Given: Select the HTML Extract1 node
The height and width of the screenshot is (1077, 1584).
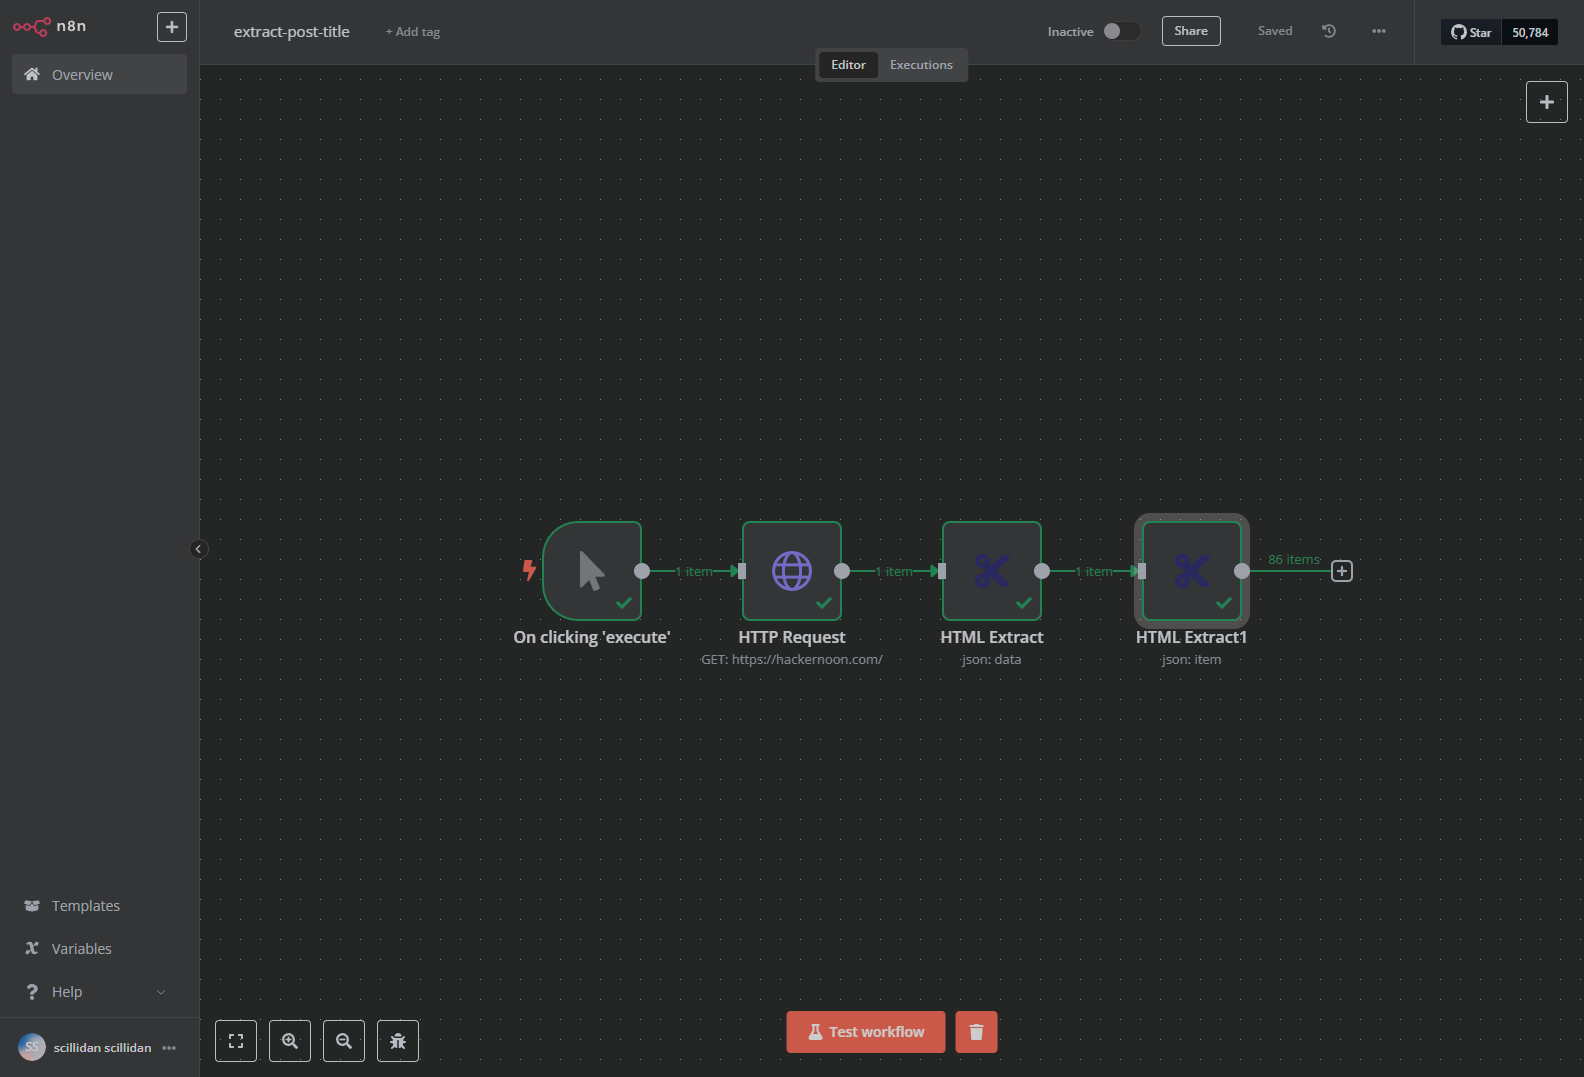Looking at the screenshot, I should (1192, 571).
